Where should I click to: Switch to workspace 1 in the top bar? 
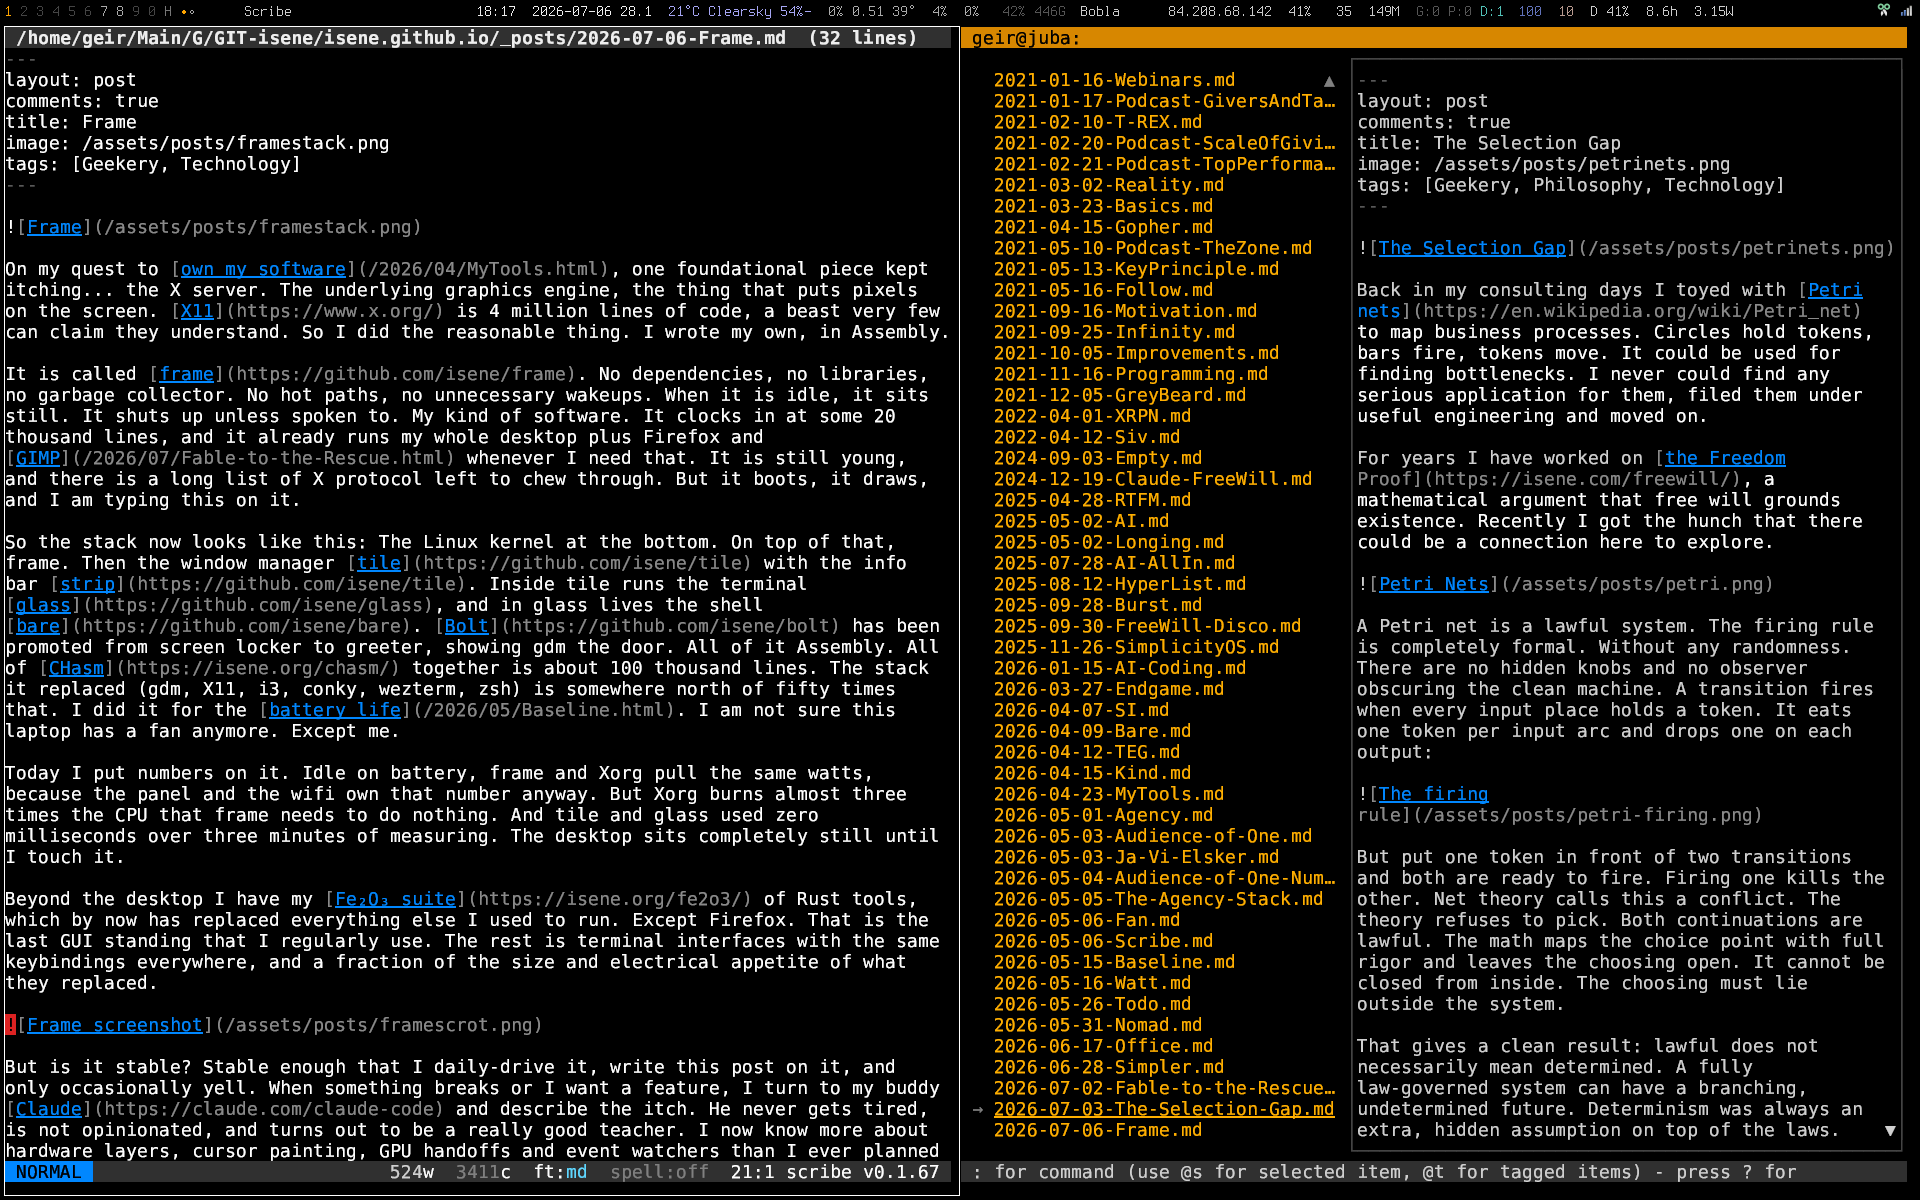coord(8,11)
